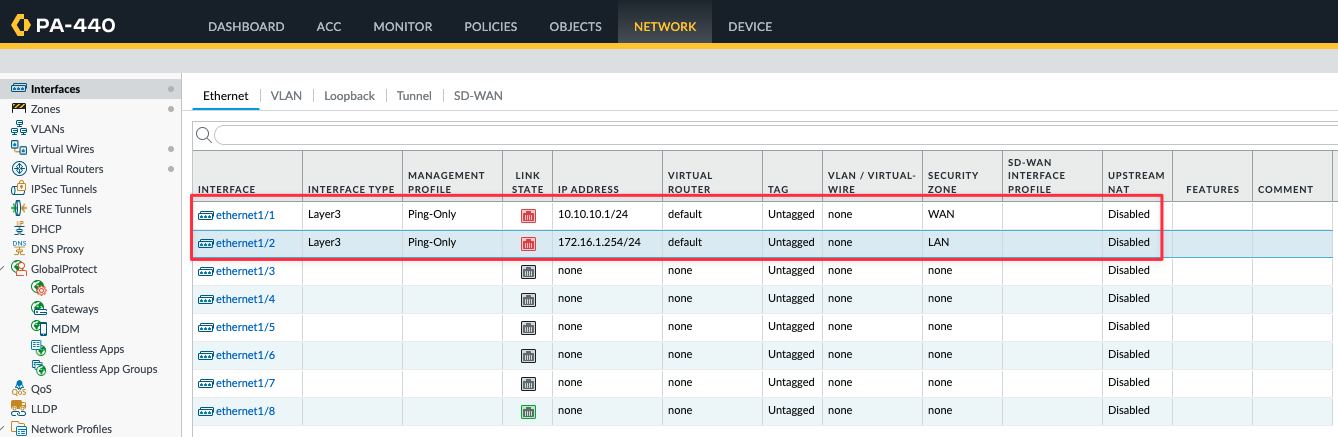This screenshot has width=1338, height=437.
Task: Click the Virtual Wires icon
Action: 19,148
